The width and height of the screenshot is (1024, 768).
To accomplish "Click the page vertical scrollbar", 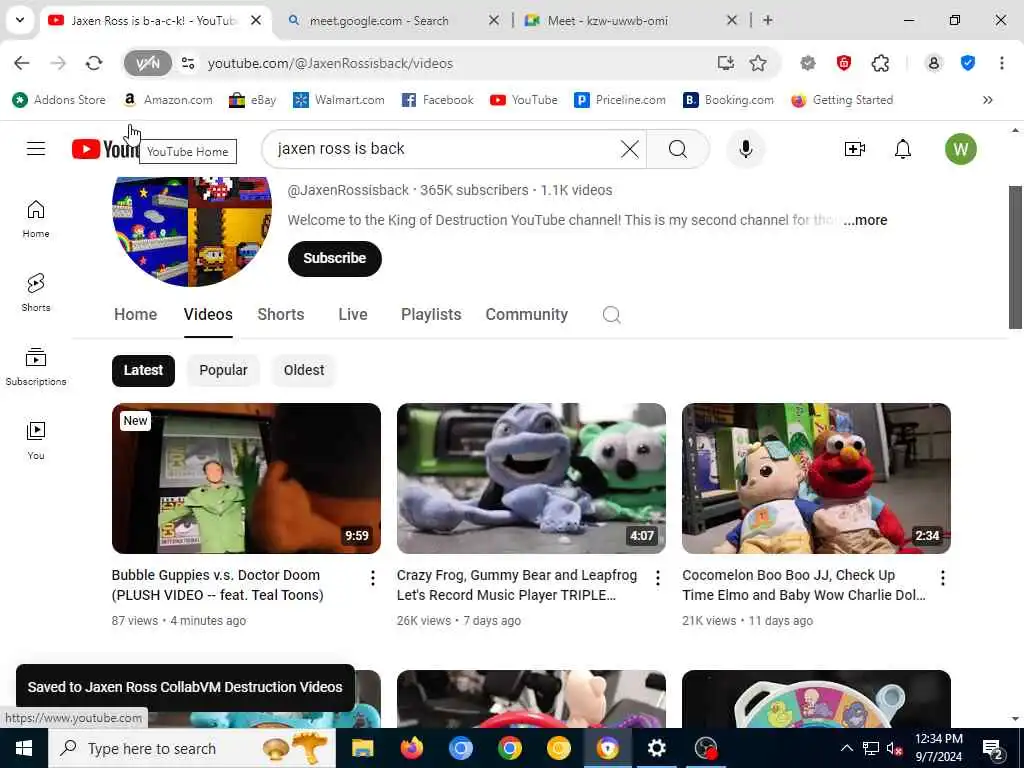I will 1015,257.
